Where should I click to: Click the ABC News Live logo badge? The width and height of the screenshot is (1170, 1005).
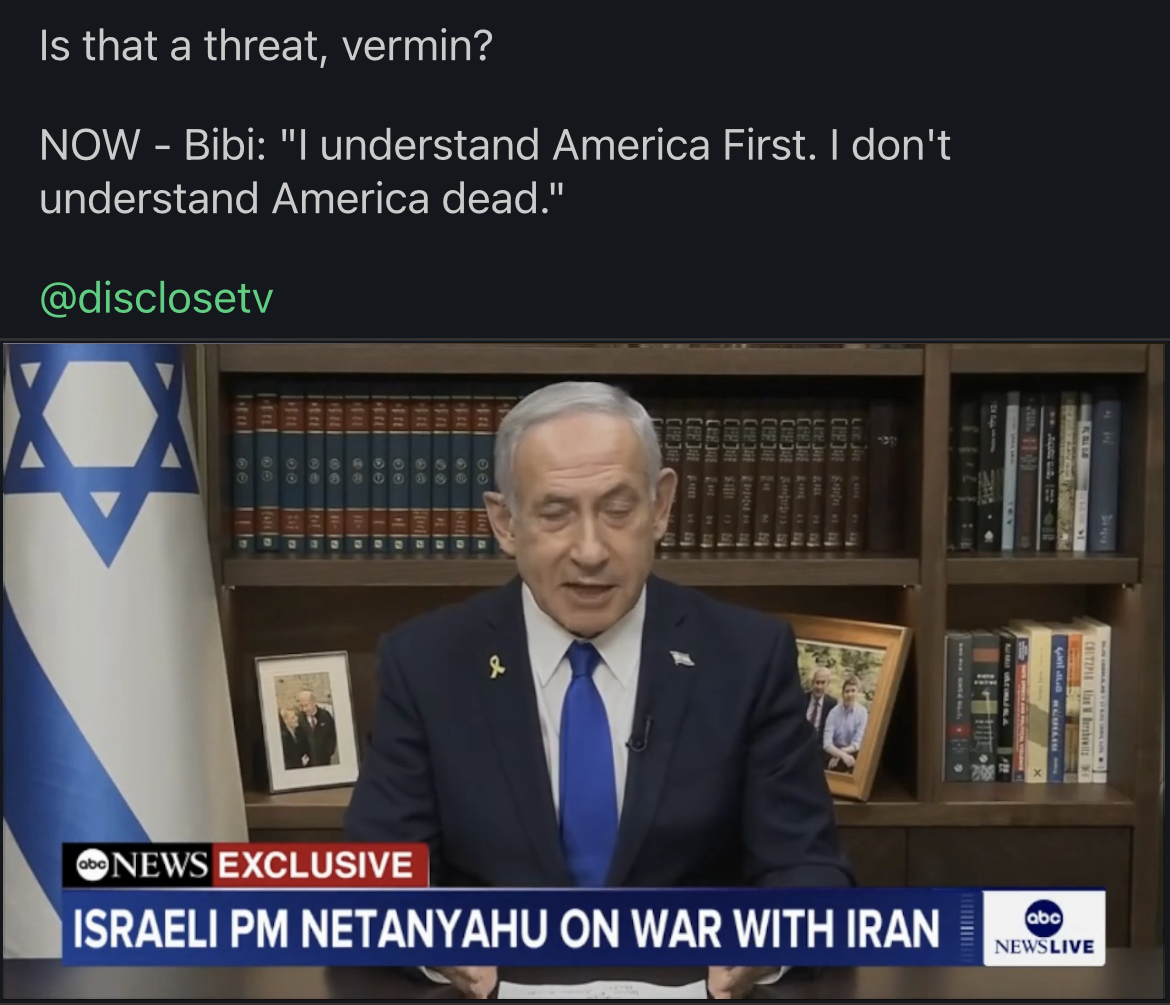coord(1043,928)
